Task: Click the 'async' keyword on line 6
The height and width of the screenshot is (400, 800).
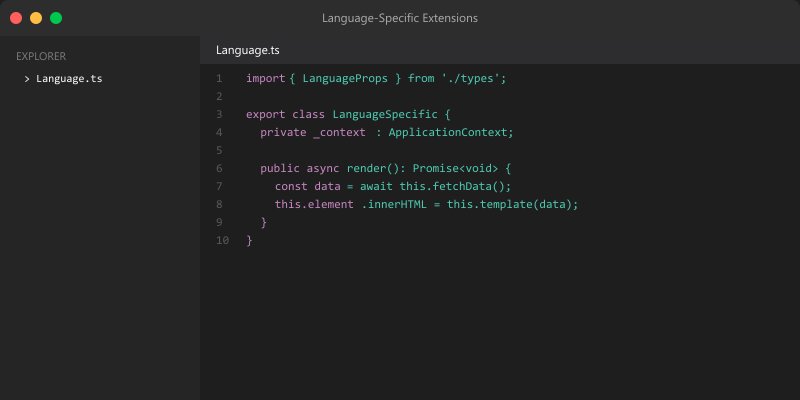Action: [322, 168]
